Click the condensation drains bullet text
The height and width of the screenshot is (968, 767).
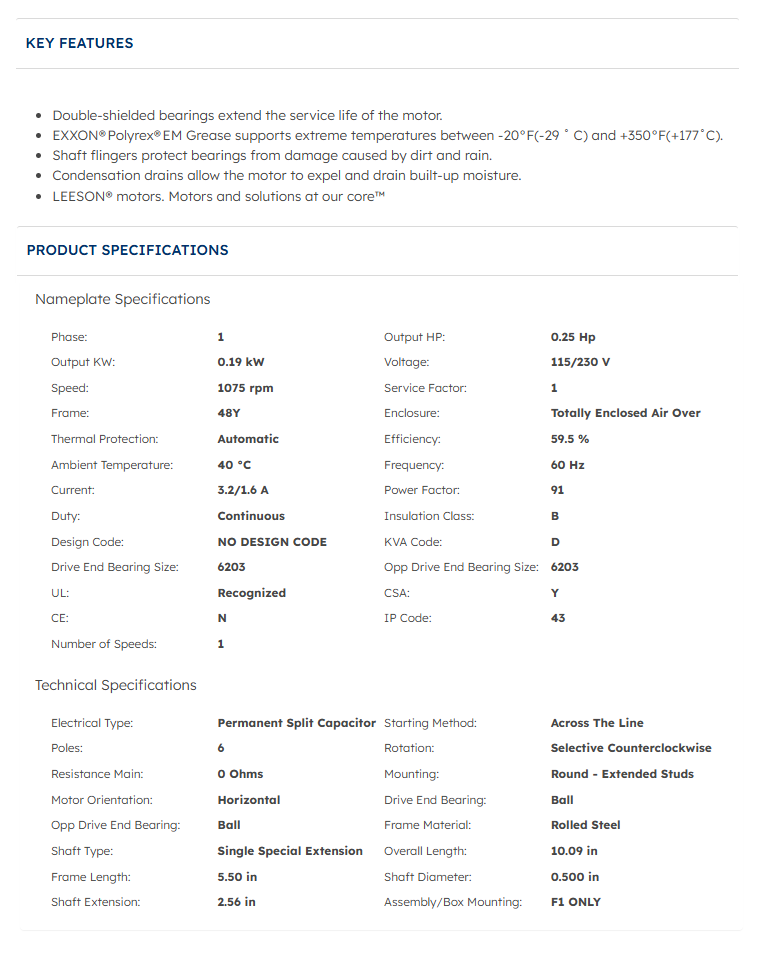(x=286, y=175)
